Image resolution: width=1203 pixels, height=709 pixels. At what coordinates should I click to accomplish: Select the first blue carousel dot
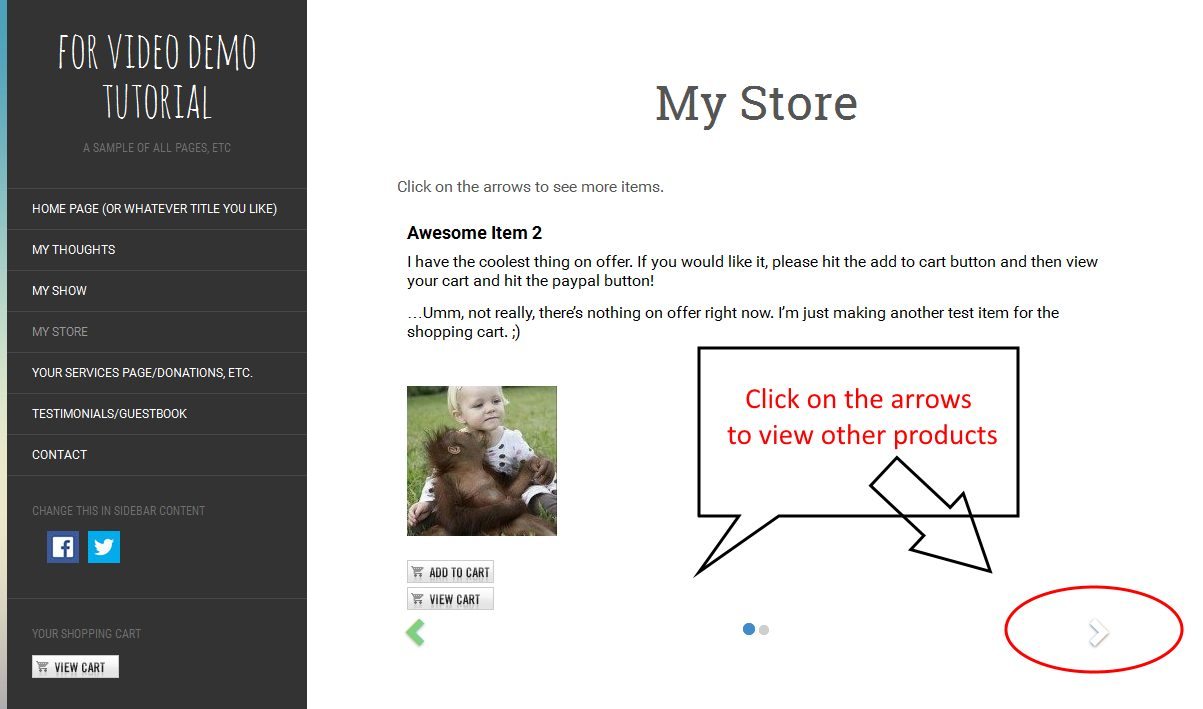click(749, 629)
